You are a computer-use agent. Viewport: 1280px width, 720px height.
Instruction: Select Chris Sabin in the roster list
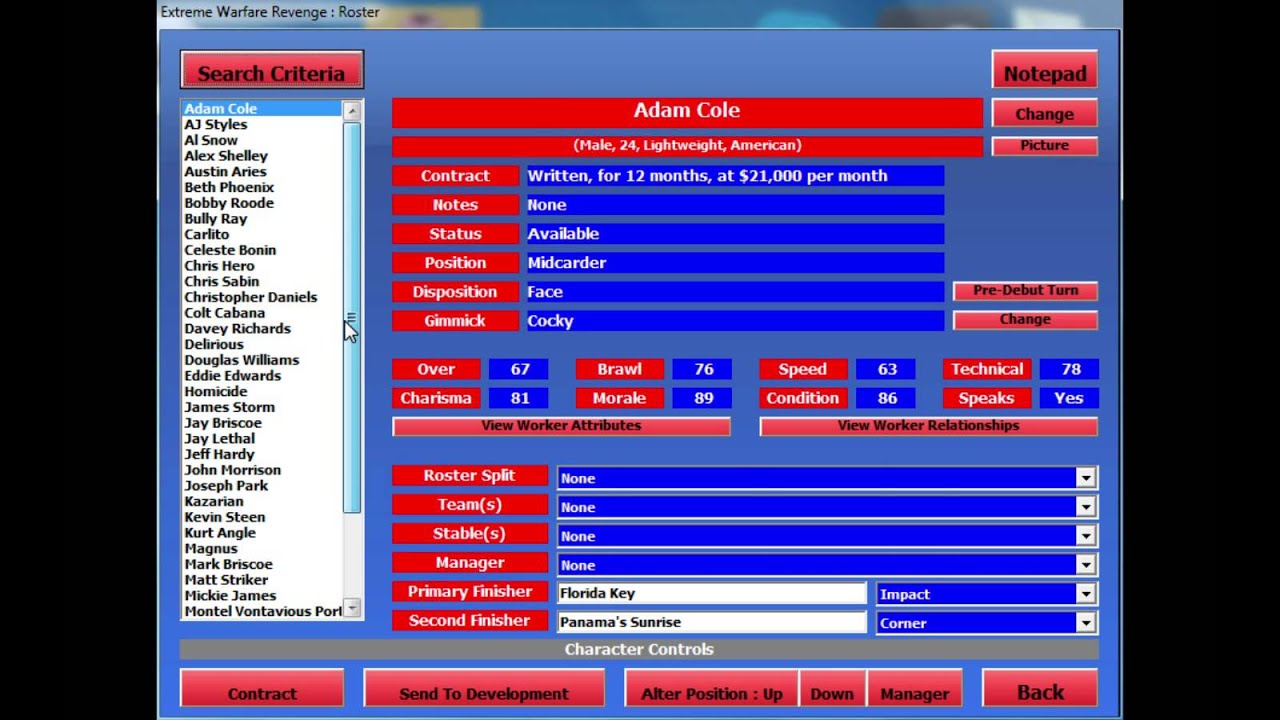click(x=221, y=282)
